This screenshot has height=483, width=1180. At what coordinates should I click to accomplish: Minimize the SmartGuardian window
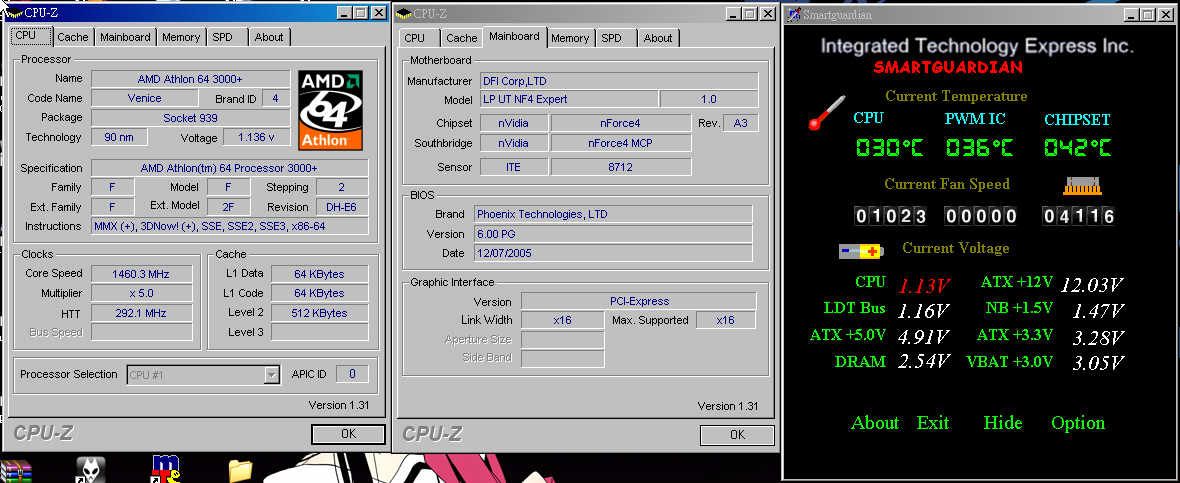(1132, 14)
